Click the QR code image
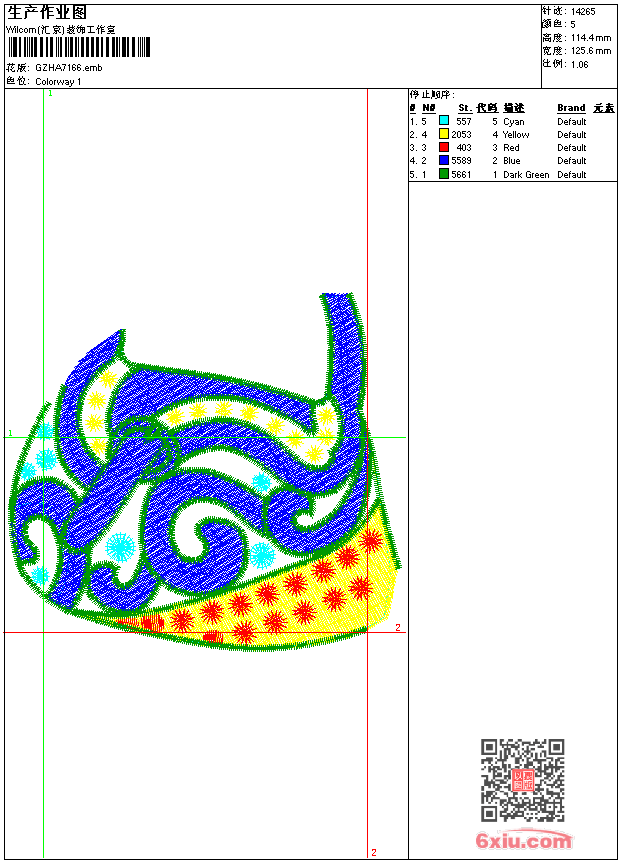Screen dimensions: 620x860 click(522, 780)
